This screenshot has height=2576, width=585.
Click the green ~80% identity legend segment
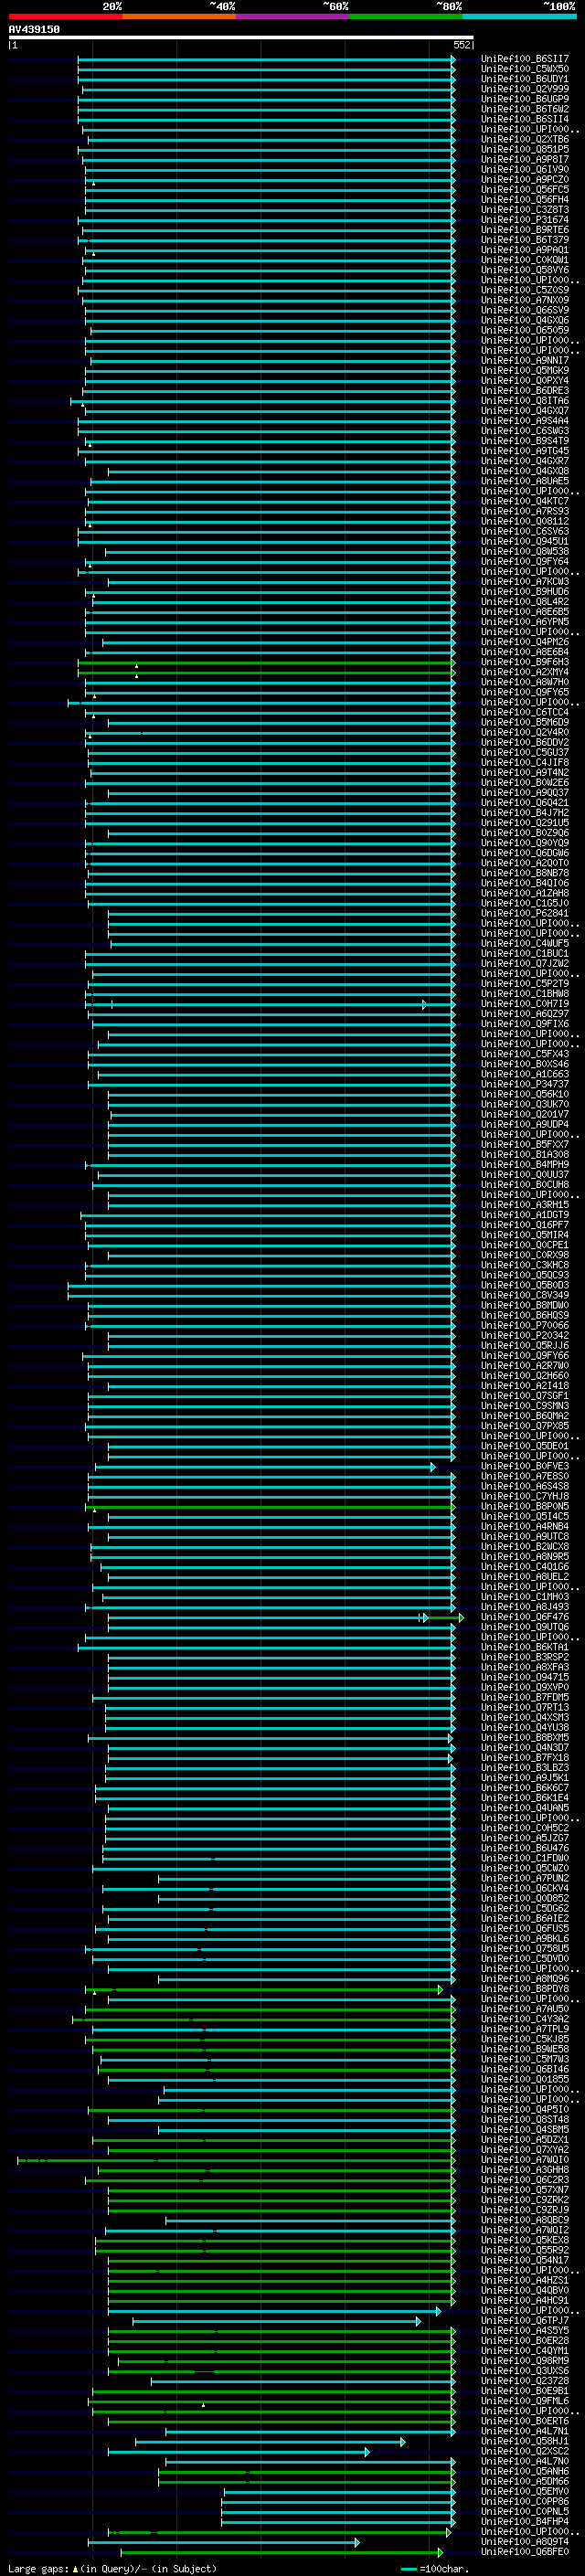click(406, 16)
